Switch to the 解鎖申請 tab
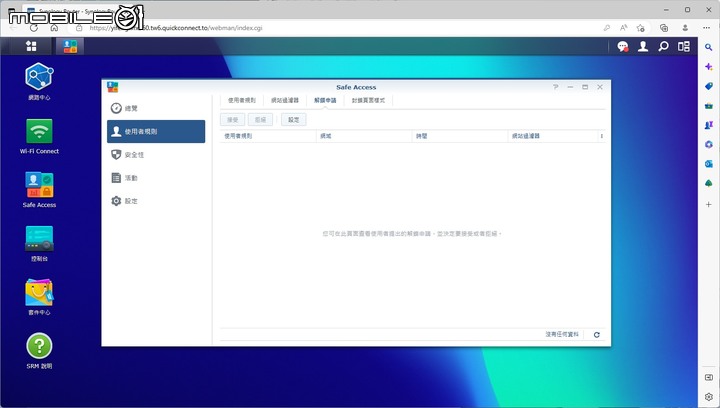The width and height of the screenshot is (720, 408). click(x=325, y=100)
